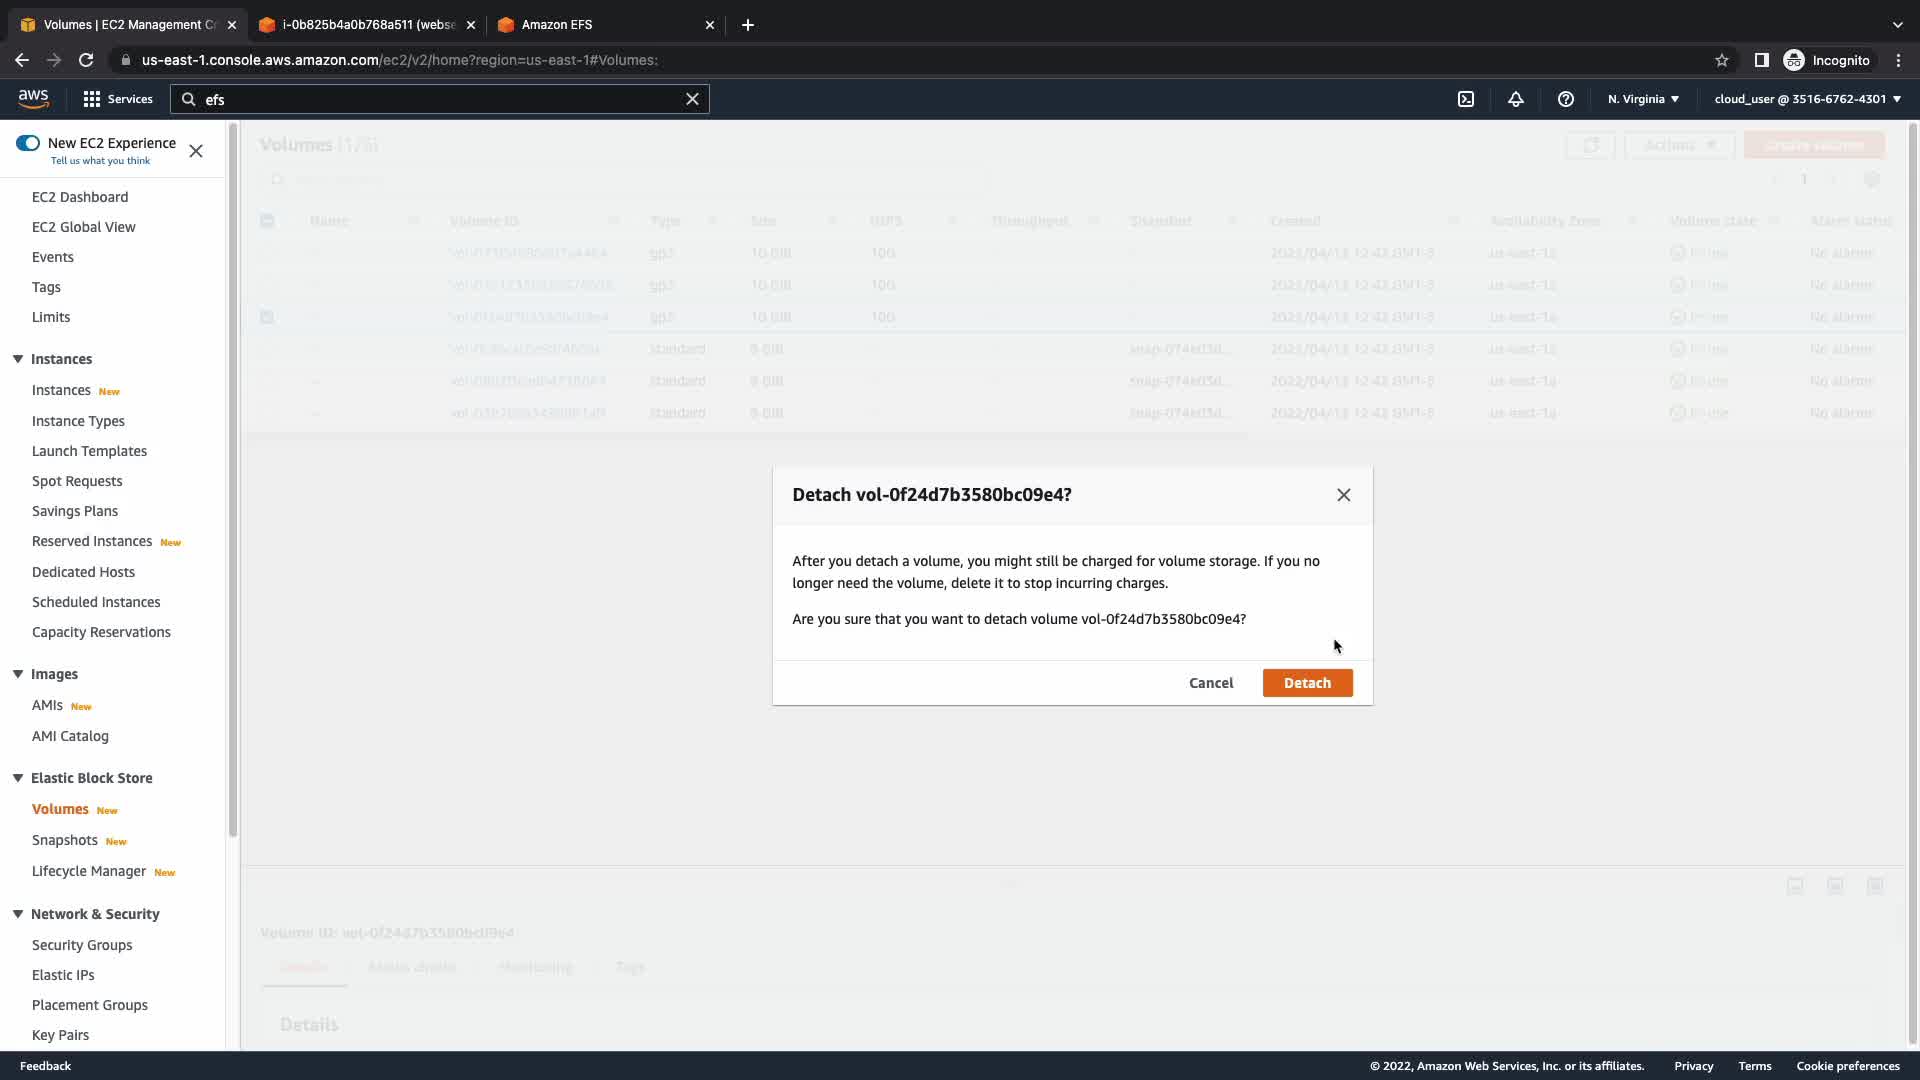Viewport: 1920px width, 1080px height.
Task: Open Snapshots in the sidebar
Action: coord(65,840)
